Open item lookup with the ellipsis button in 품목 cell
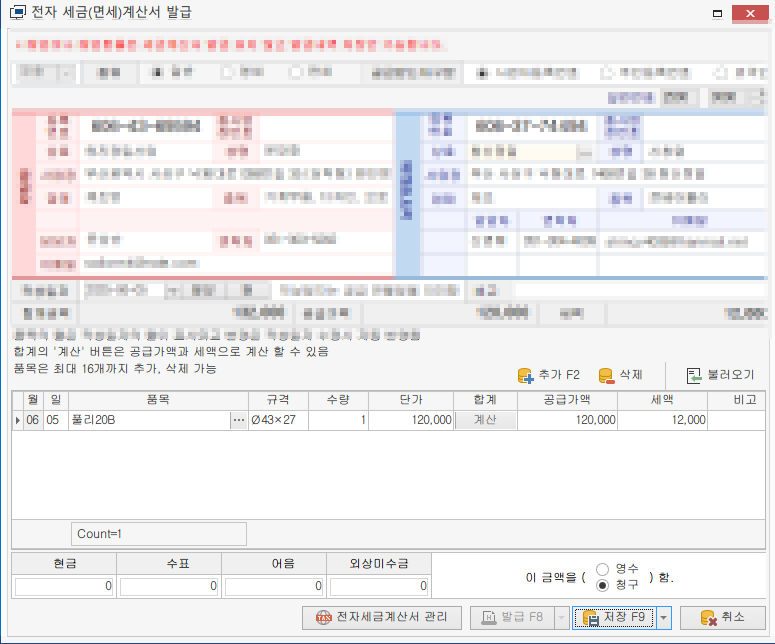Viewport: 775px width, 644px height. pos(238,421)
